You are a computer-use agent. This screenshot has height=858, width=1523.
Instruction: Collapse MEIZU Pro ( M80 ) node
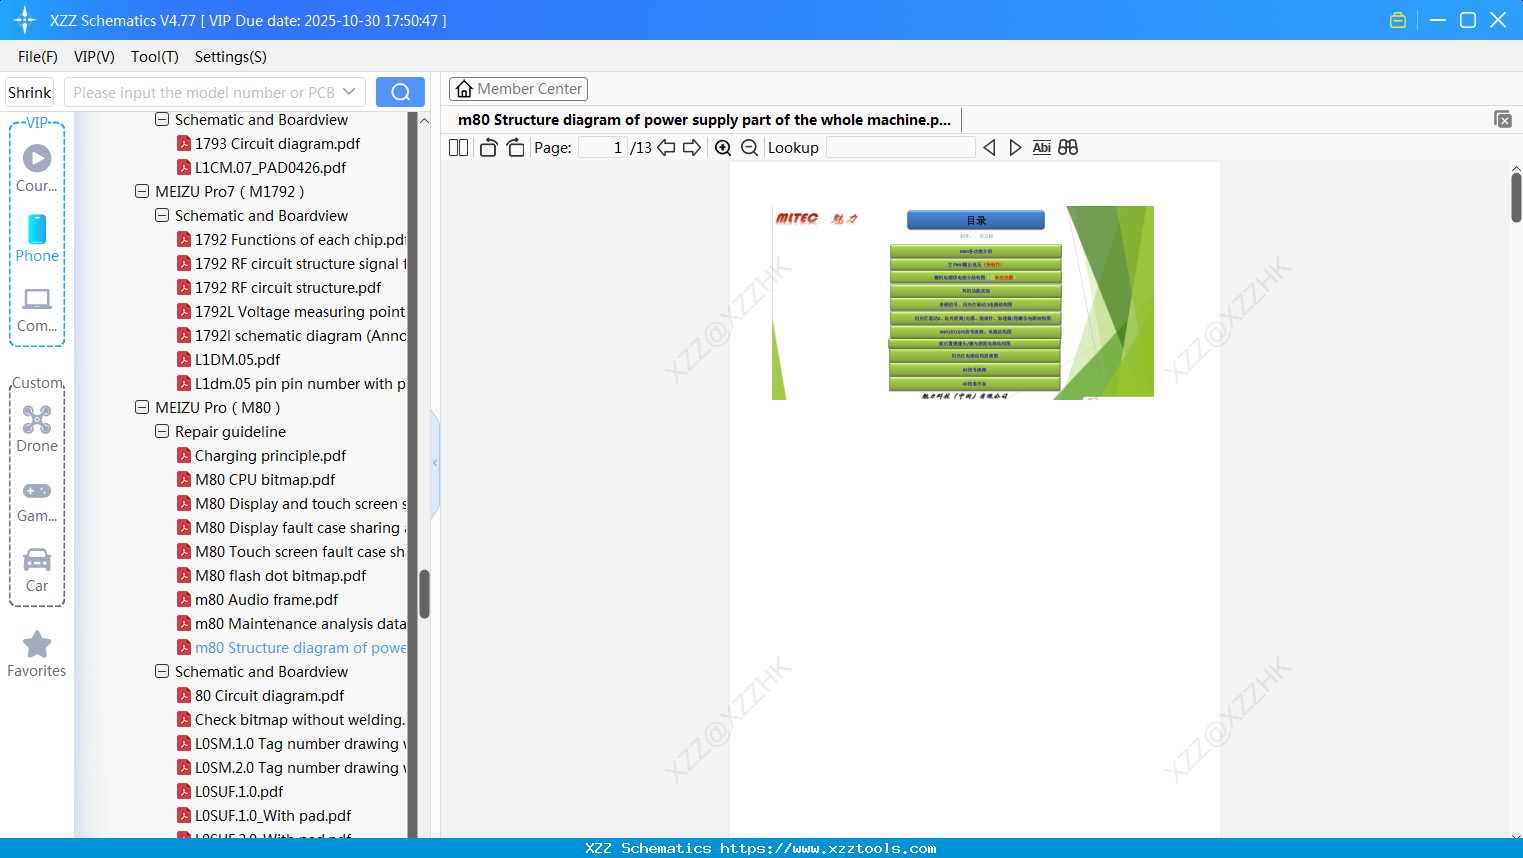(x=142, y=407)
